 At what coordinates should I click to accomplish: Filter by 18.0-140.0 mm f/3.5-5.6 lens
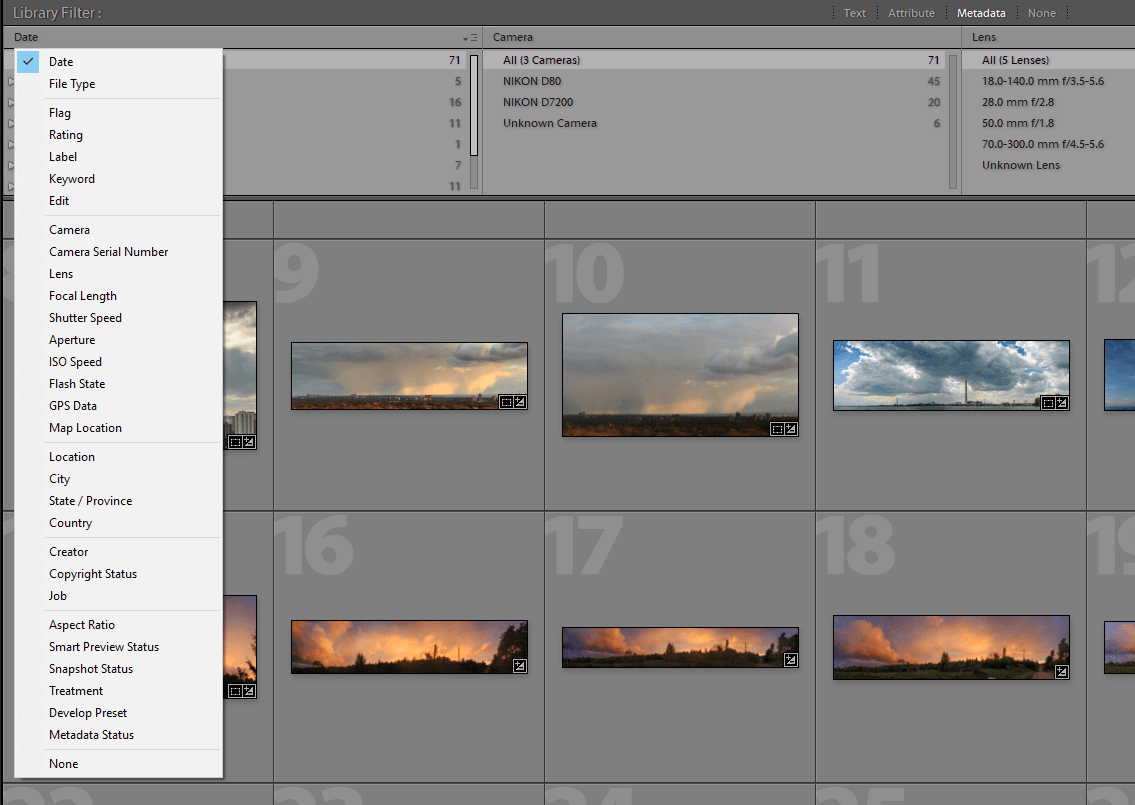1049,81
